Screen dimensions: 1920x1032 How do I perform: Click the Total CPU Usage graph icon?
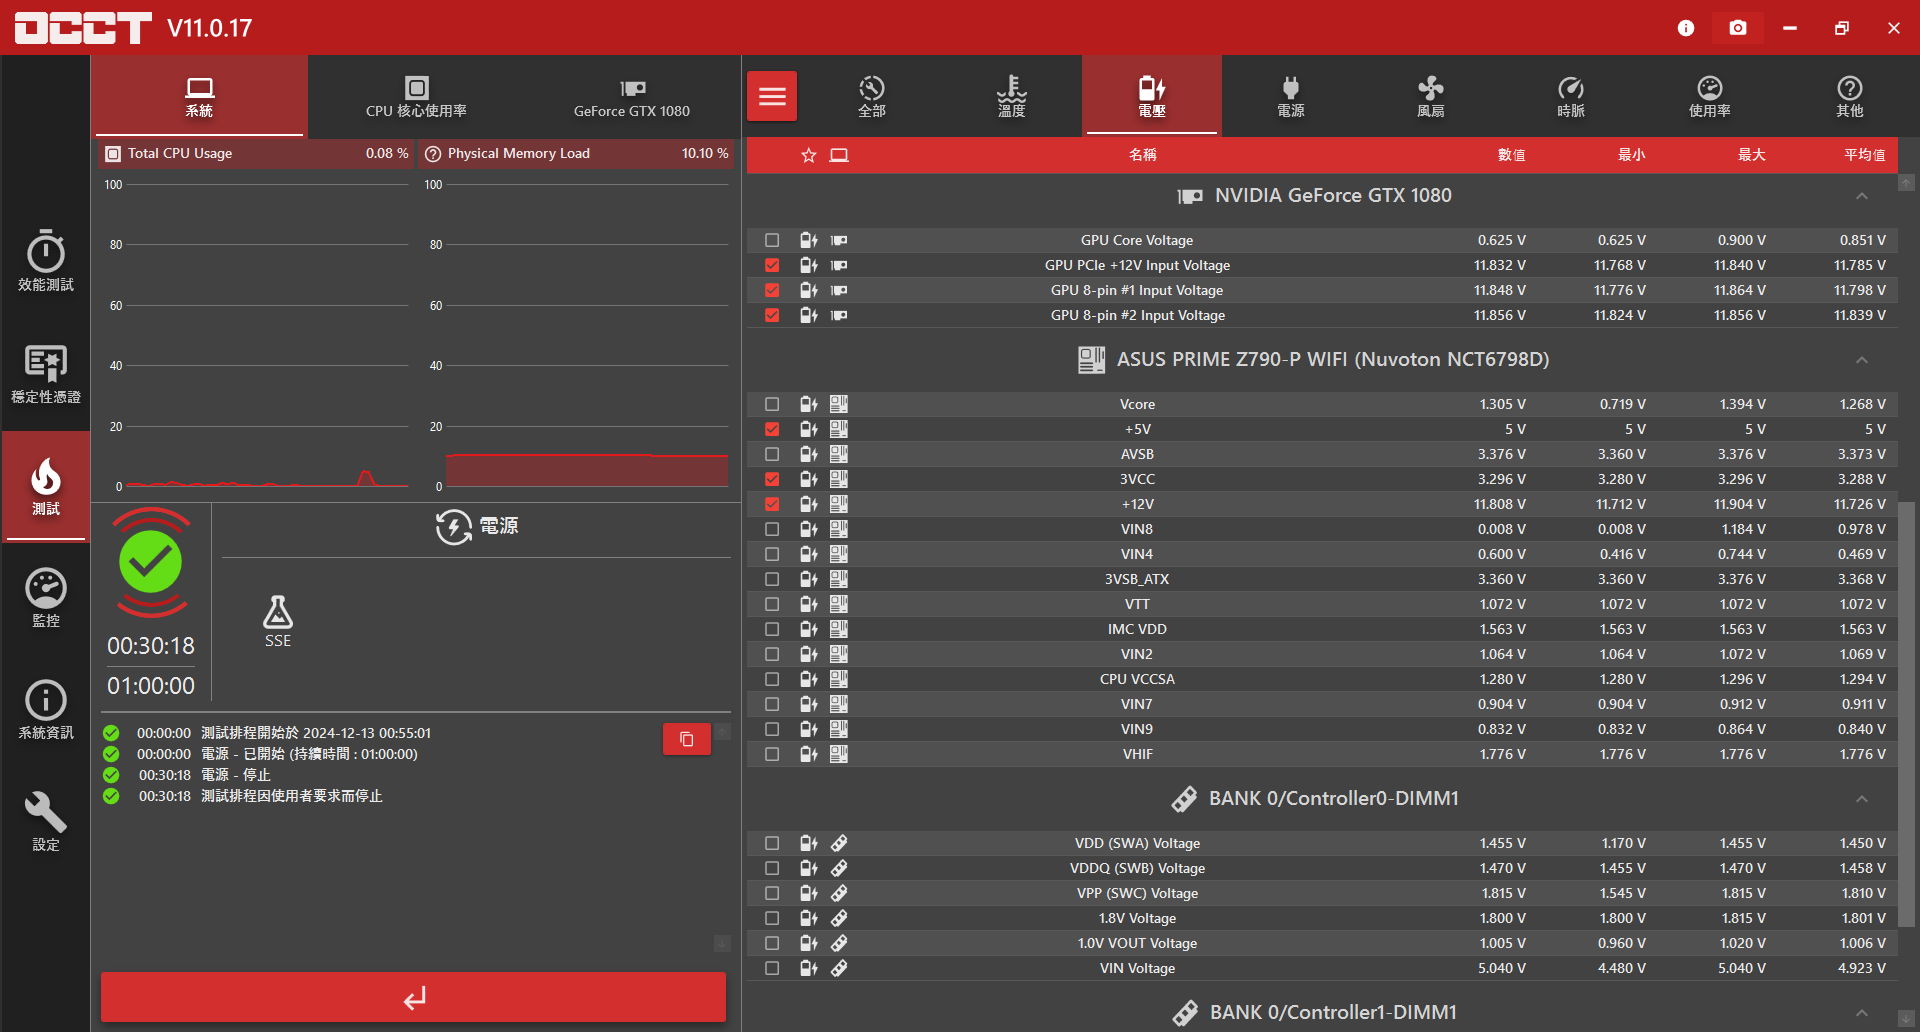[113, 154]
